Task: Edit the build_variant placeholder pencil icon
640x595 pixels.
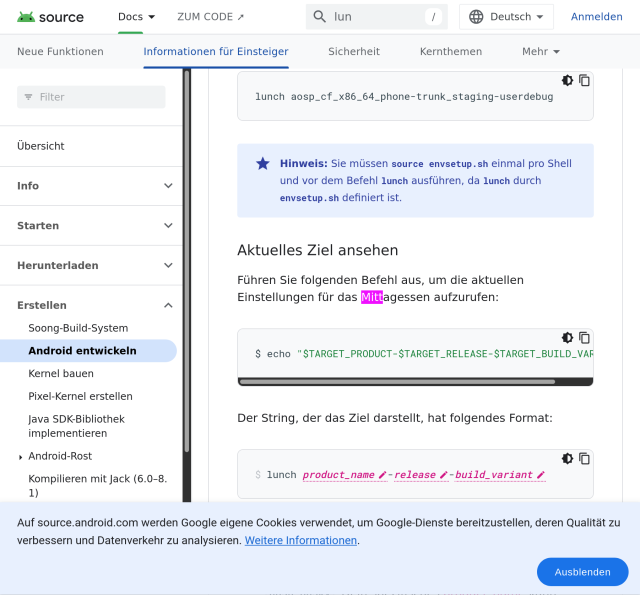Action: (541, 475)
